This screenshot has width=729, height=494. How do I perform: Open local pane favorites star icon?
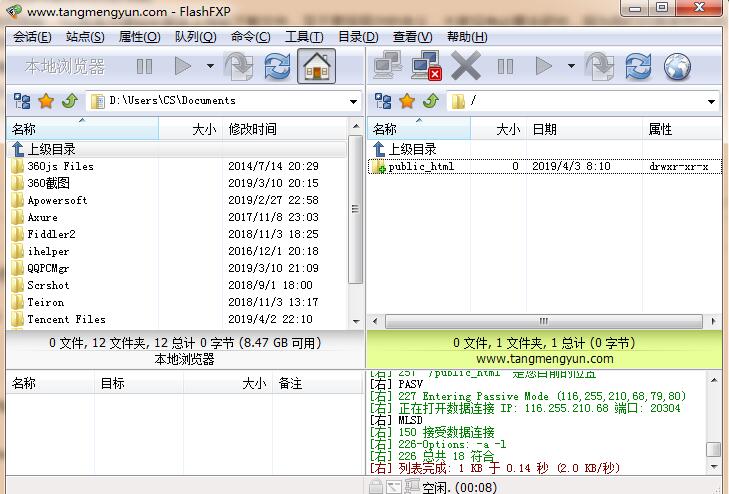(46, 101)
